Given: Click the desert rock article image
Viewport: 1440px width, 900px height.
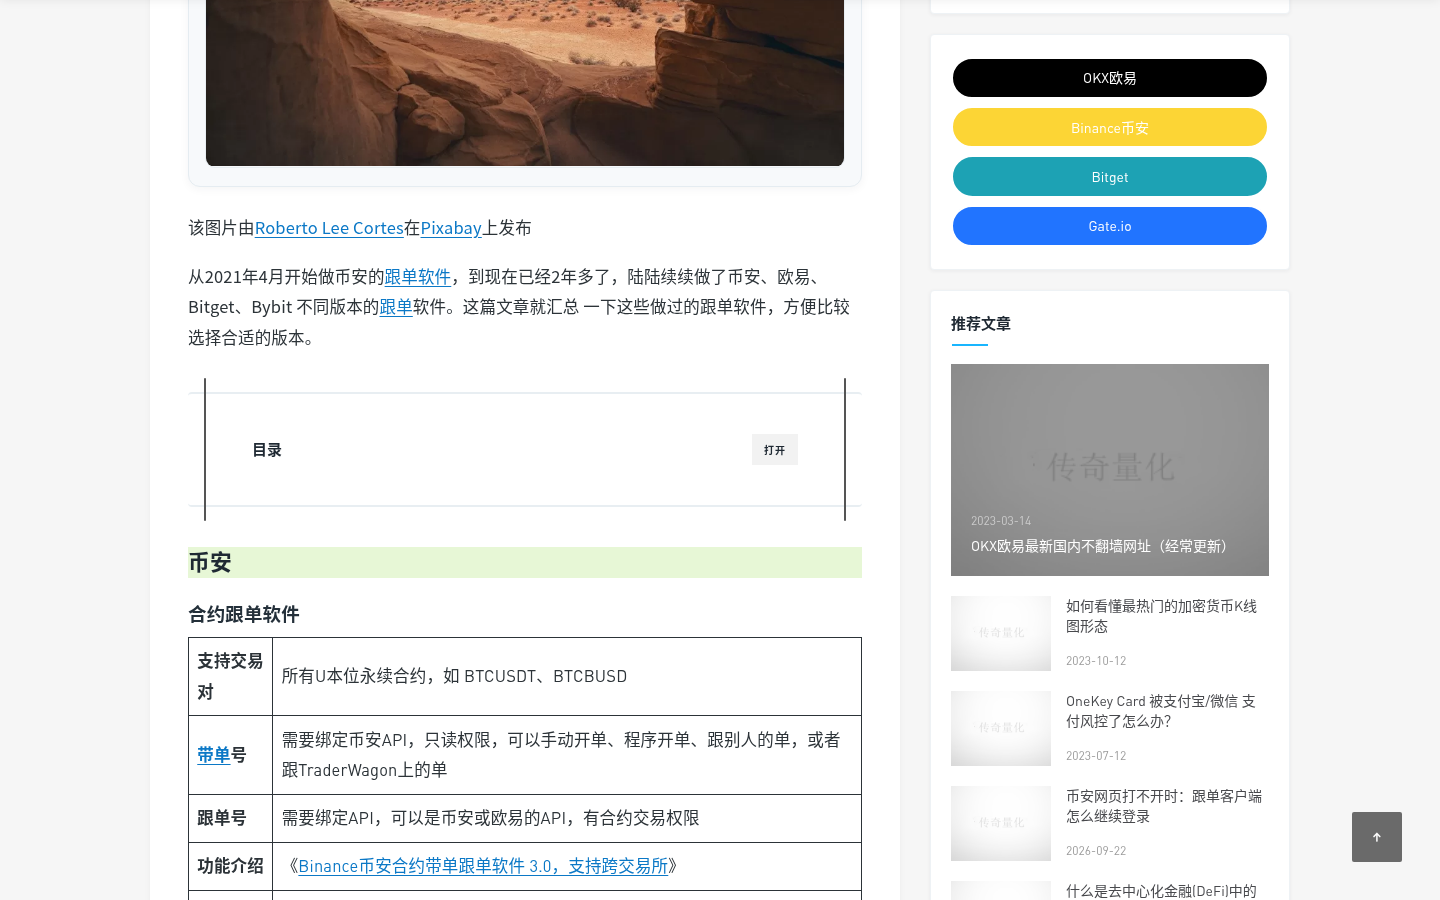Looking at the screenshot, I should (x=525, y=83).
